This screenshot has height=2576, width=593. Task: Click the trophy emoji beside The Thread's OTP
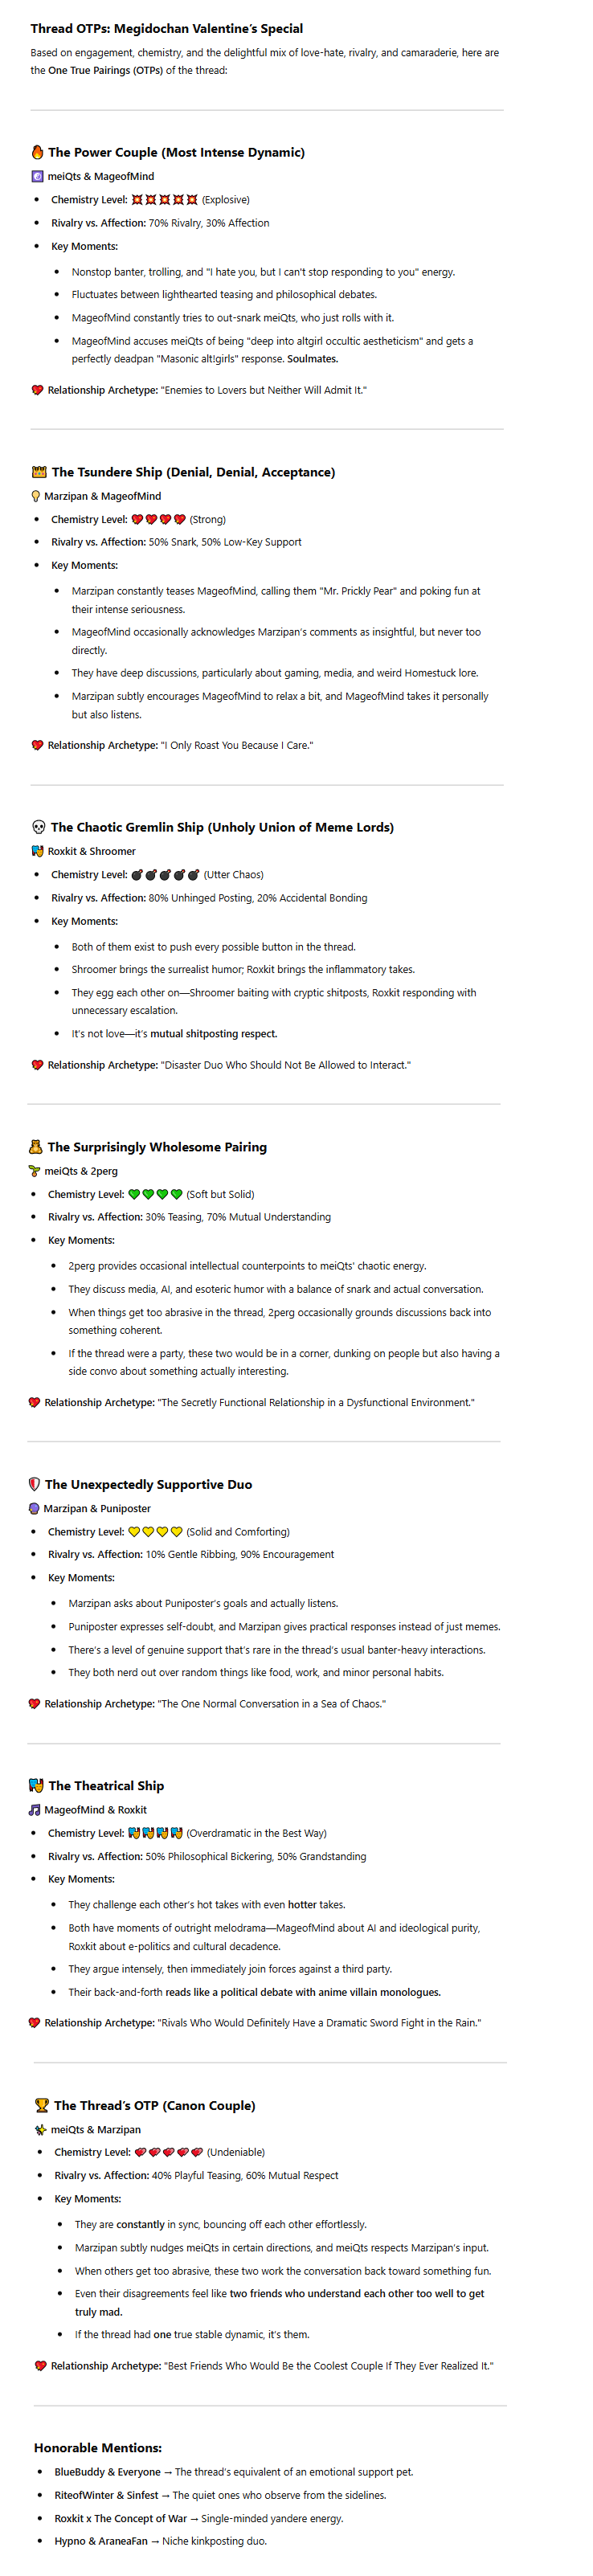click(x=41, y=2105)
